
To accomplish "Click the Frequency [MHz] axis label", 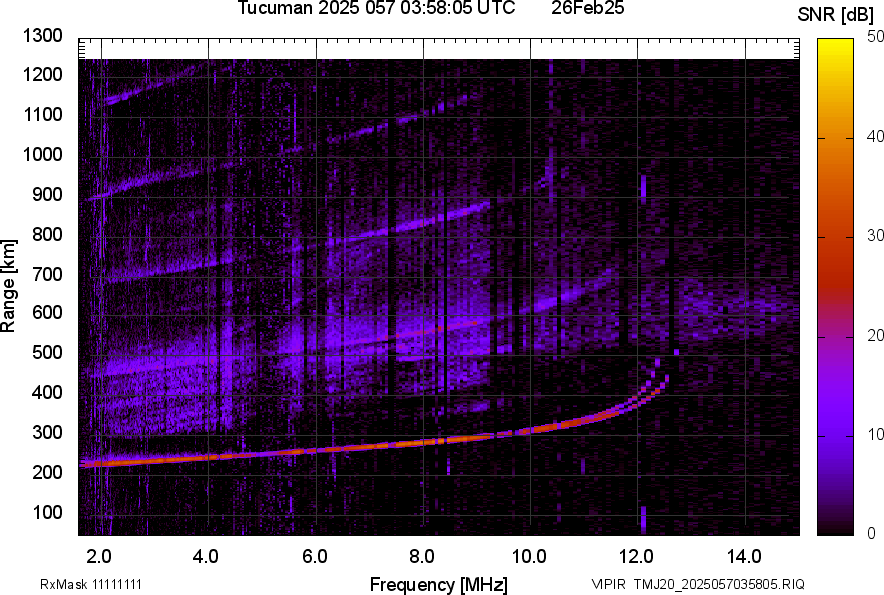I will [x=438, y=584].
